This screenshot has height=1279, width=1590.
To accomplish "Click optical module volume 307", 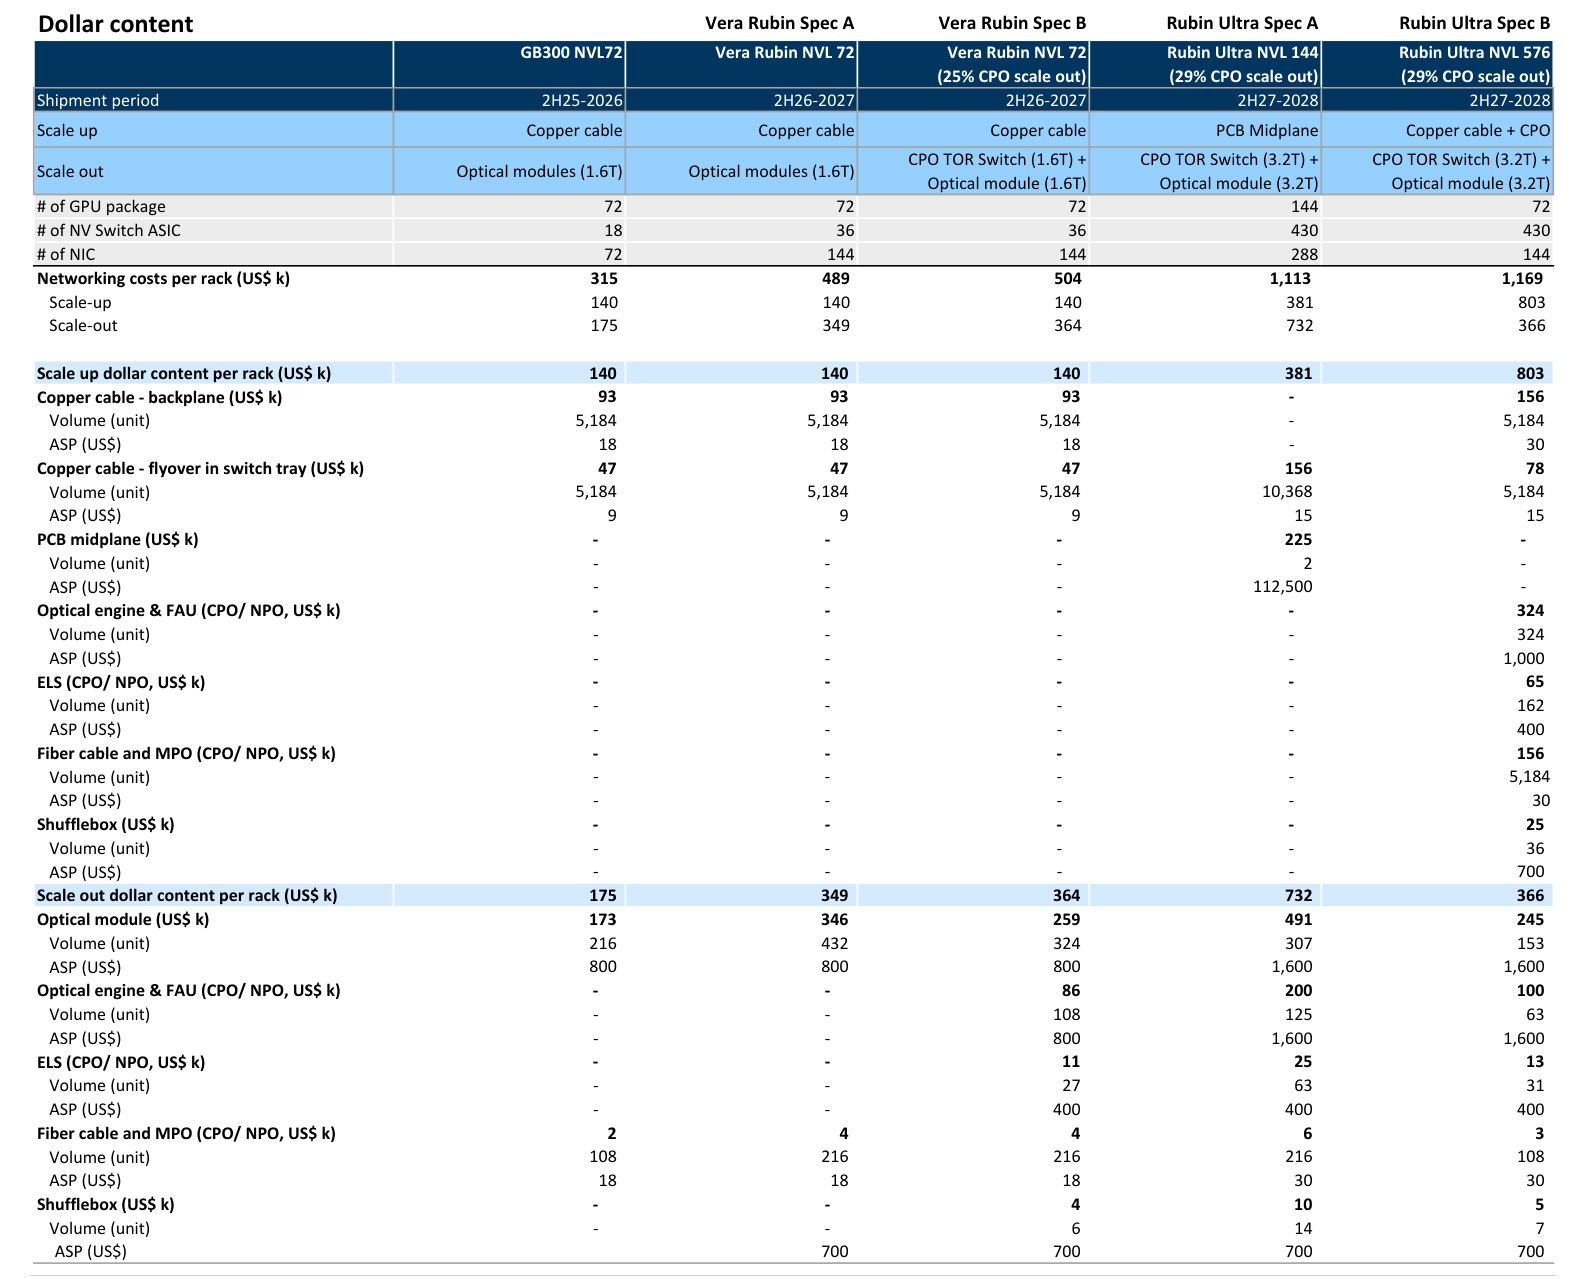I will (x=1298, y=943).
